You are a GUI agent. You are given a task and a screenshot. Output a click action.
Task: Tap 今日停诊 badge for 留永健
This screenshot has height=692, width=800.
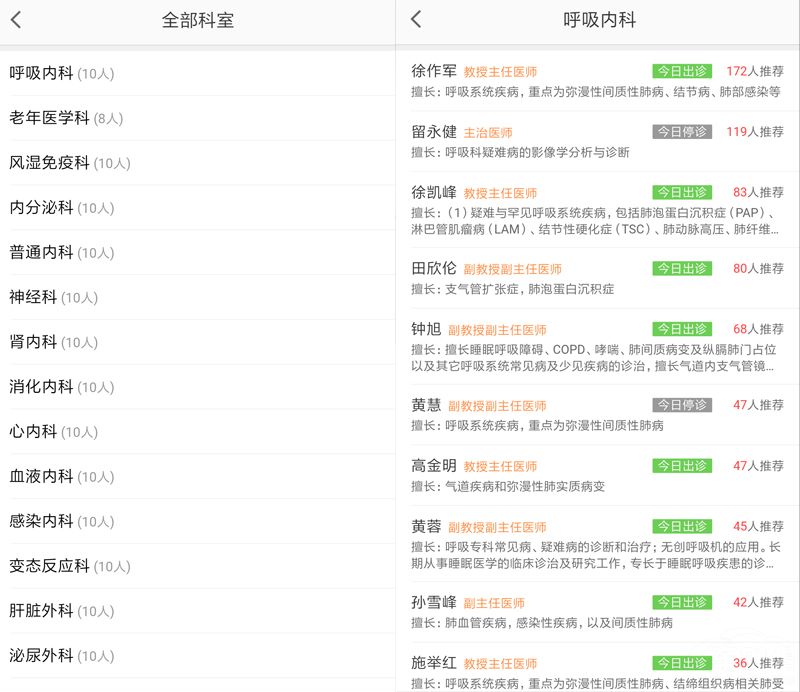tap(682, 132)
